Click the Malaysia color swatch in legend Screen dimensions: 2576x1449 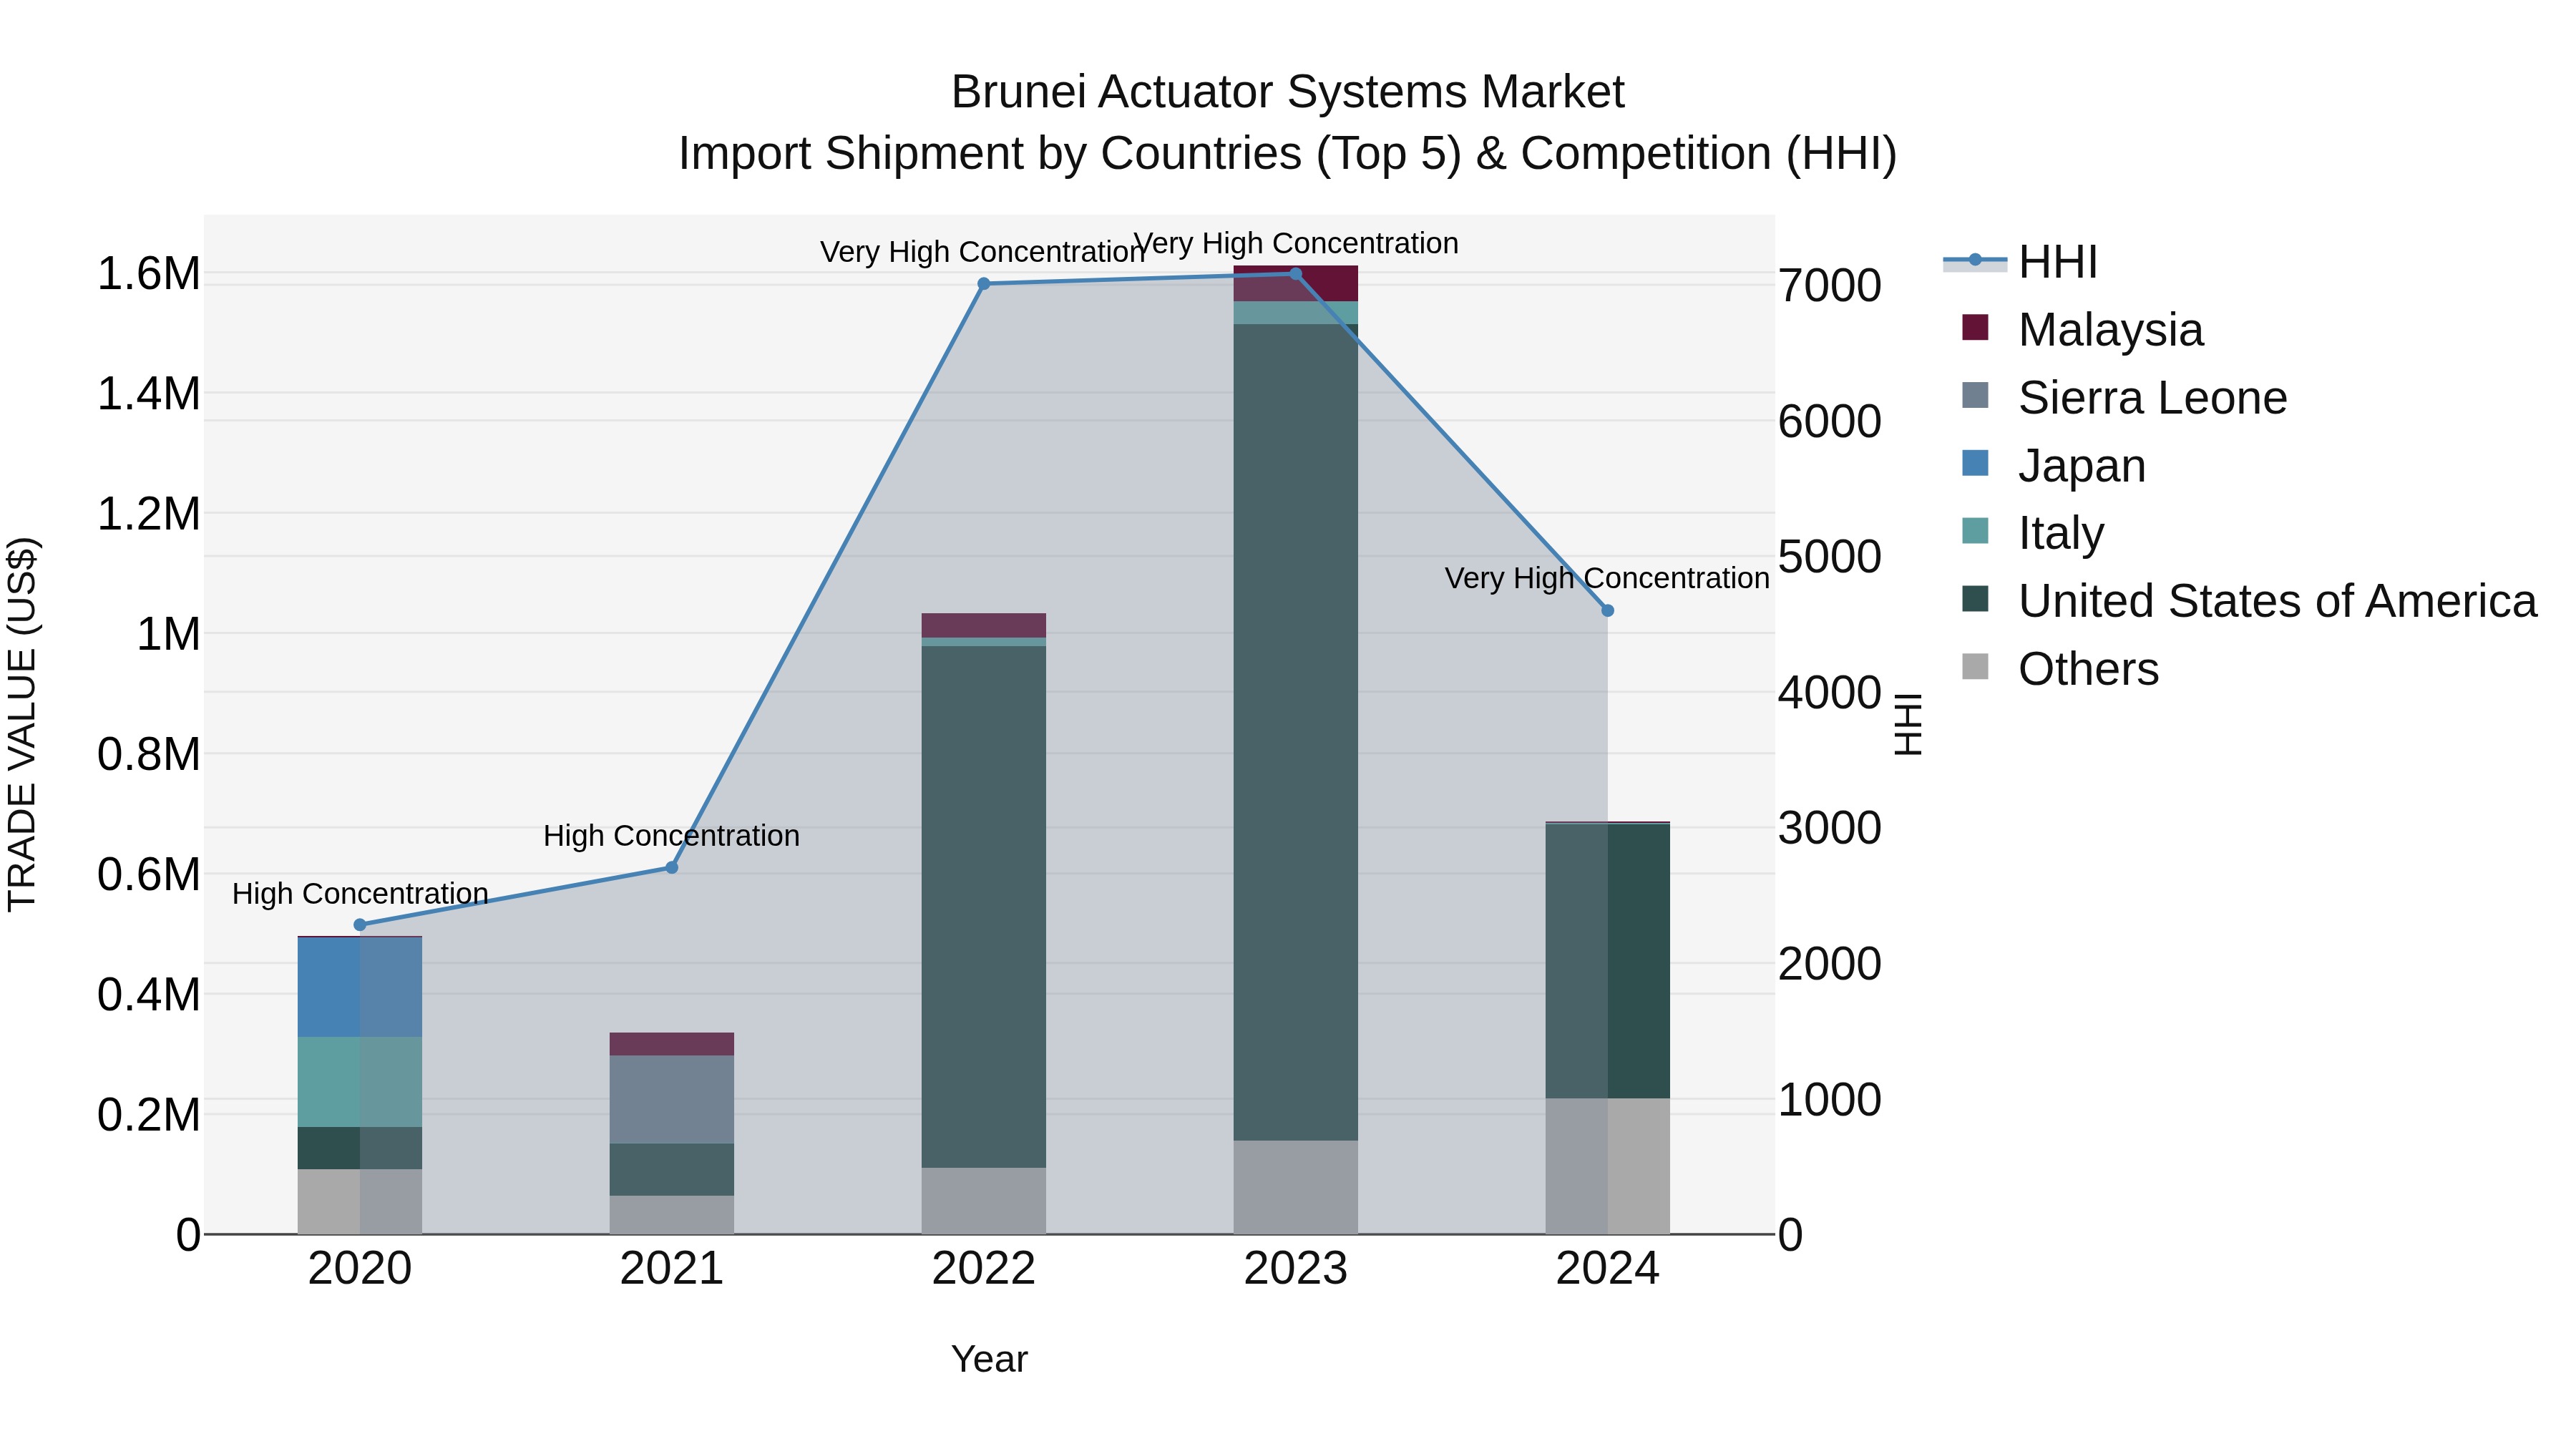[1975, 327]
